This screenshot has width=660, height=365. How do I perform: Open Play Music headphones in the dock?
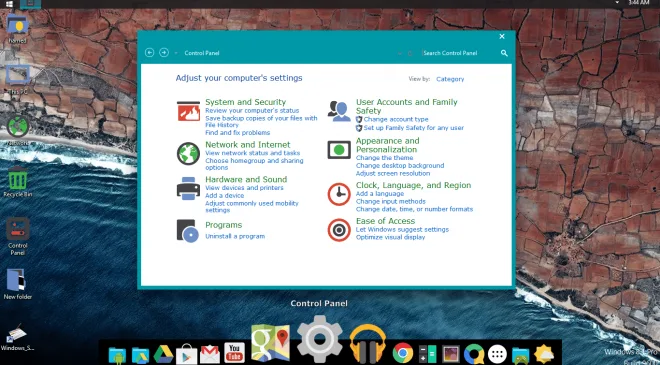367,343
